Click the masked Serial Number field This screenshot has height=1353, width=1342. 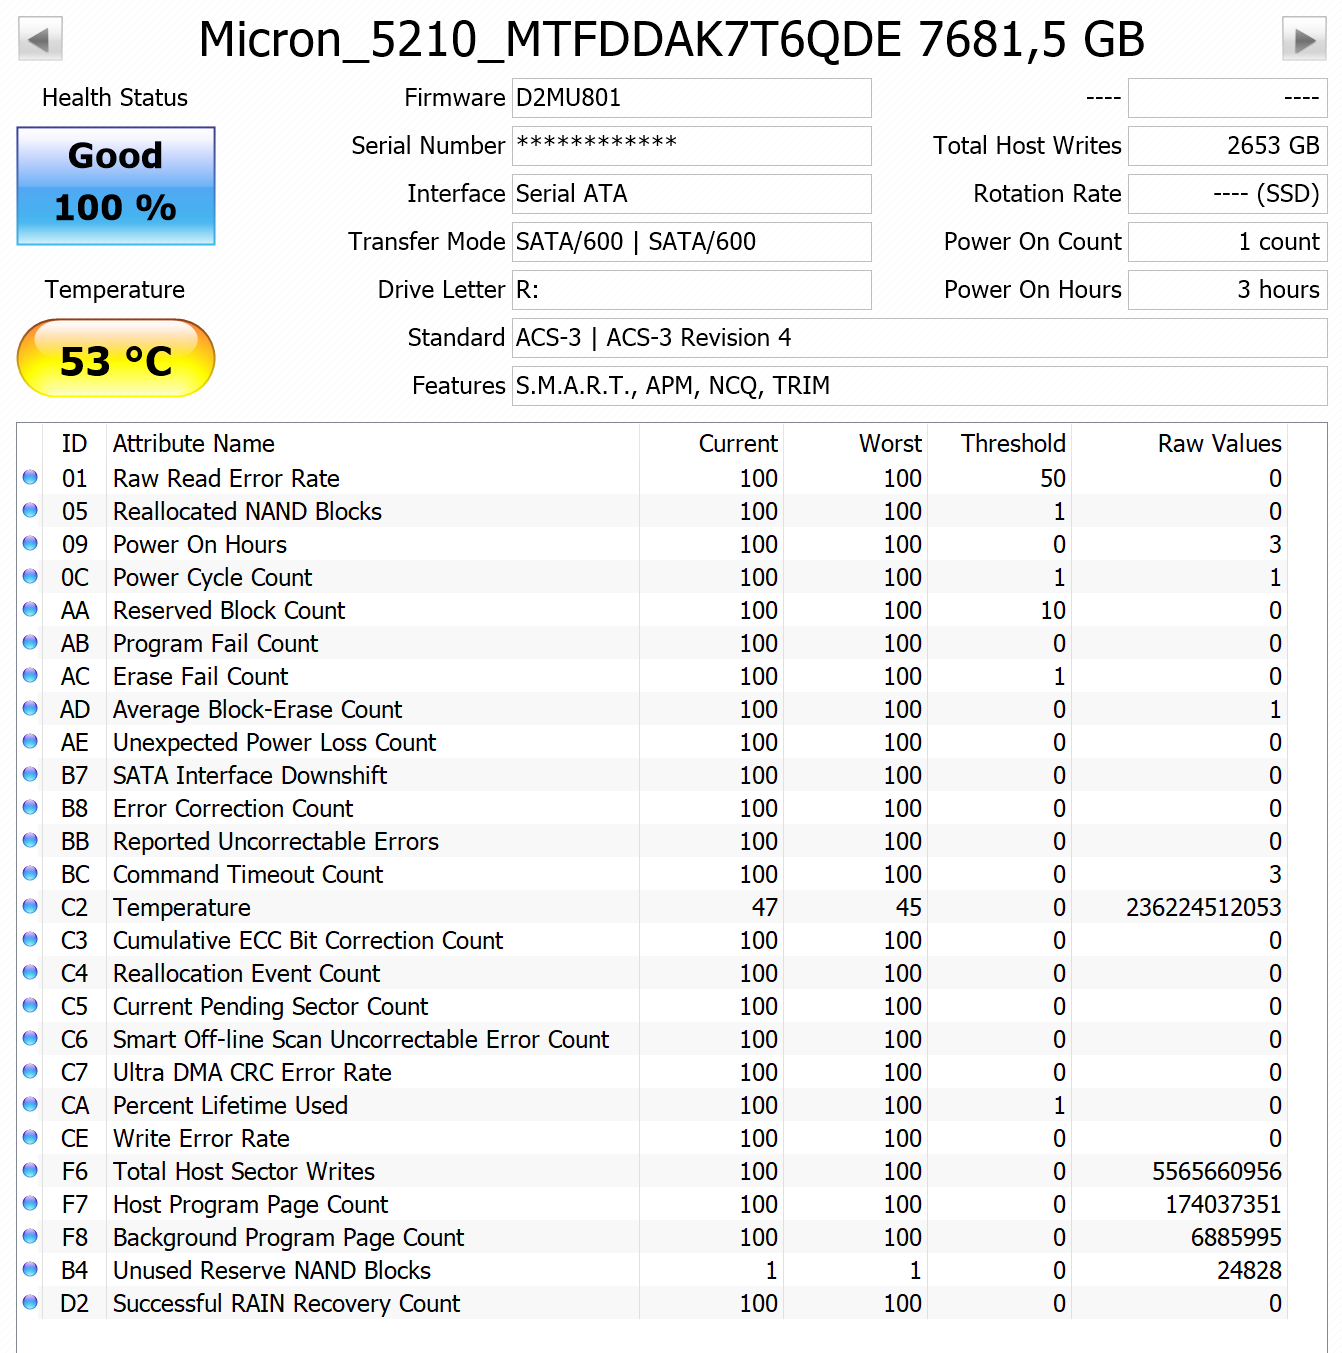point(690,146)
